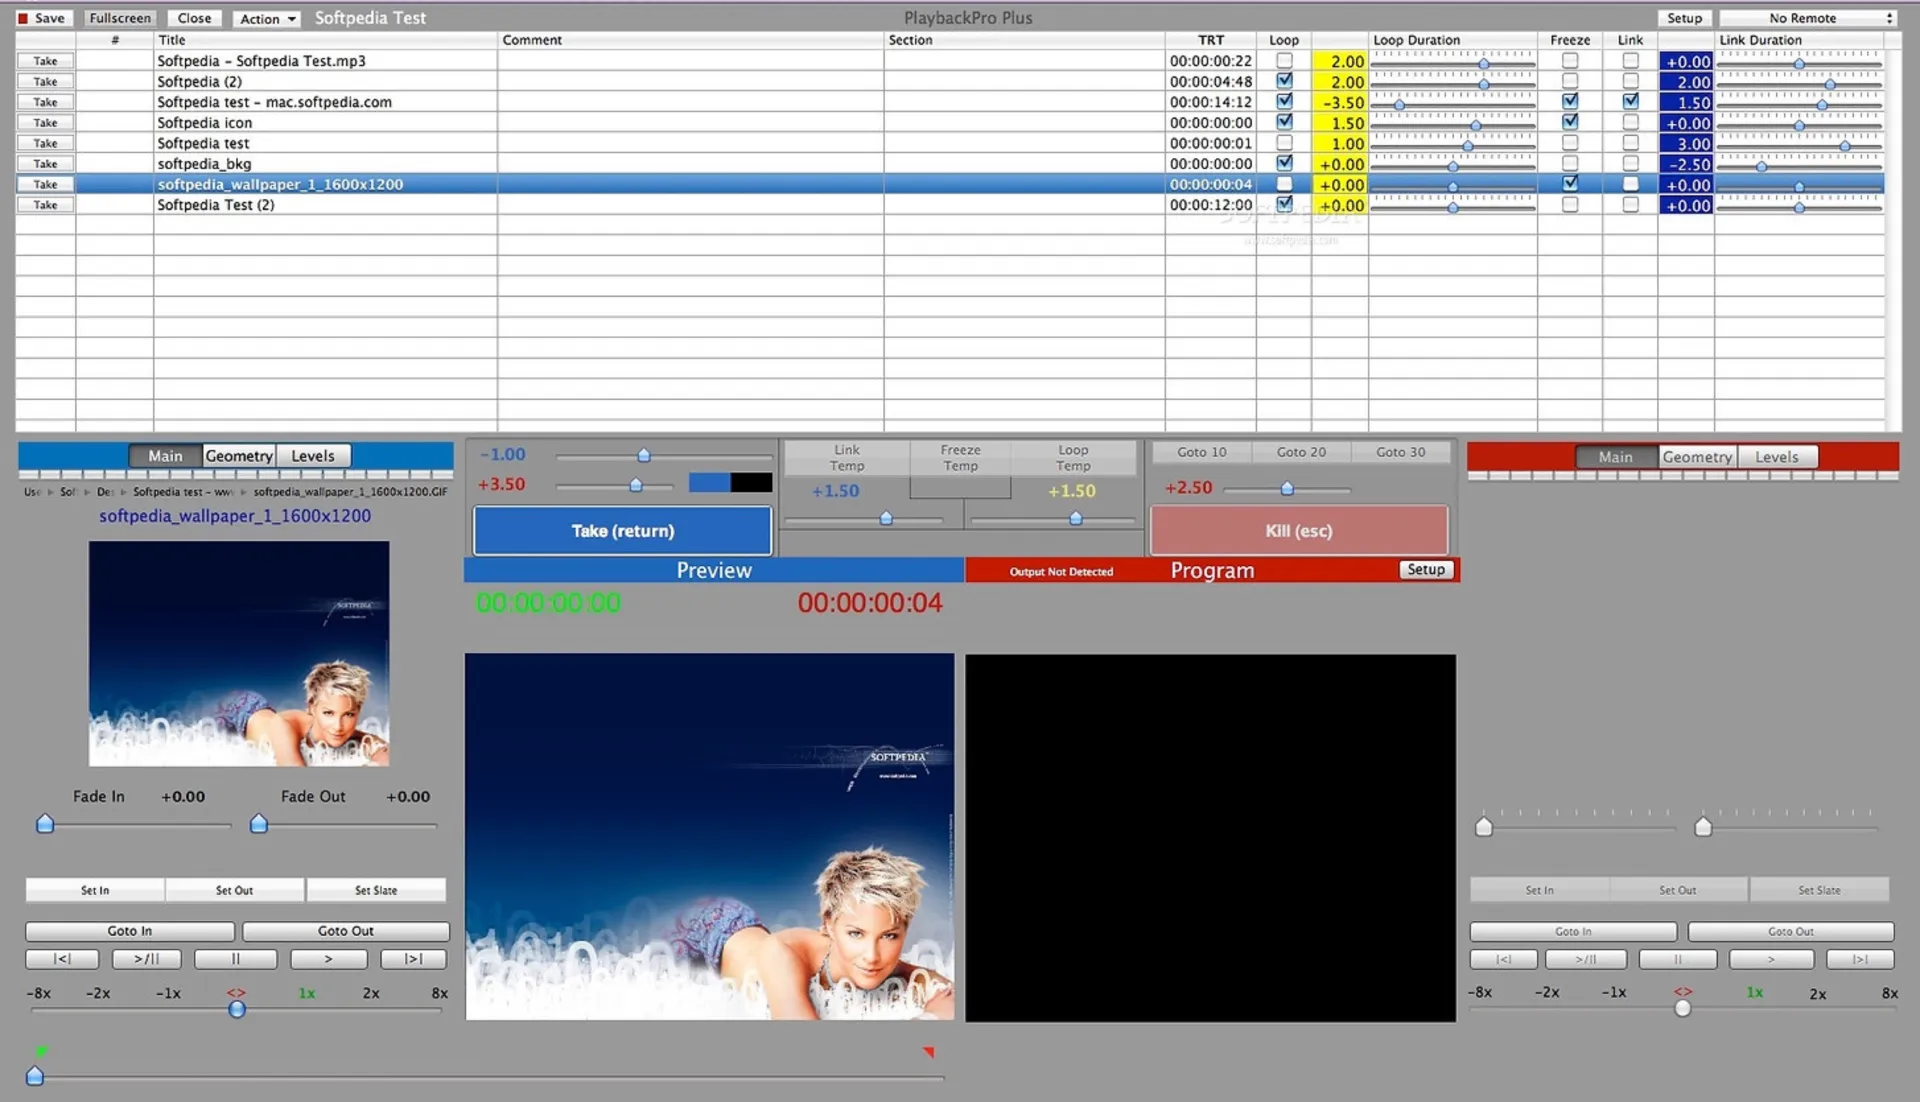This screenshot has height=1102, width=1920.
Task: Uncheck Freeze for Softpedia icon row
Action: coord(1570,122)
